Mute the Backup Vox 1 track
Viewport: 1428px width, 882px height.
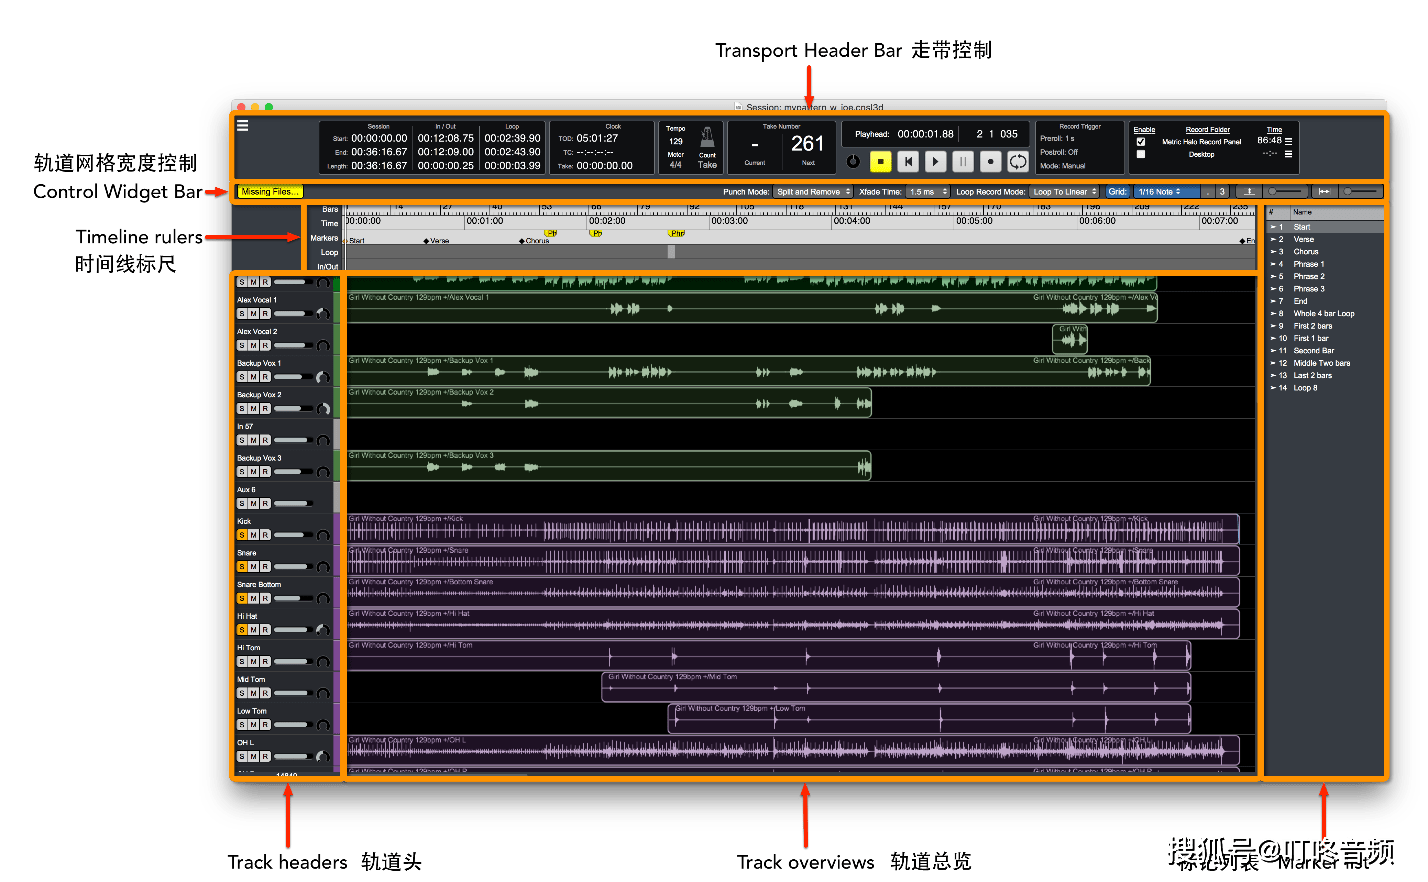click(254, 377)
